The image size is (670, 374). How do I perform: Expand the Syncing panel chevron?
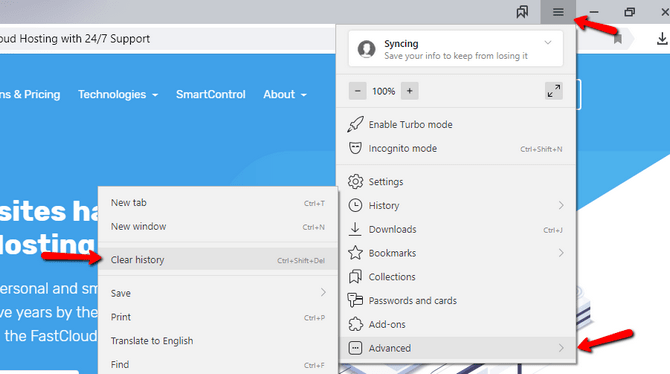548,43
